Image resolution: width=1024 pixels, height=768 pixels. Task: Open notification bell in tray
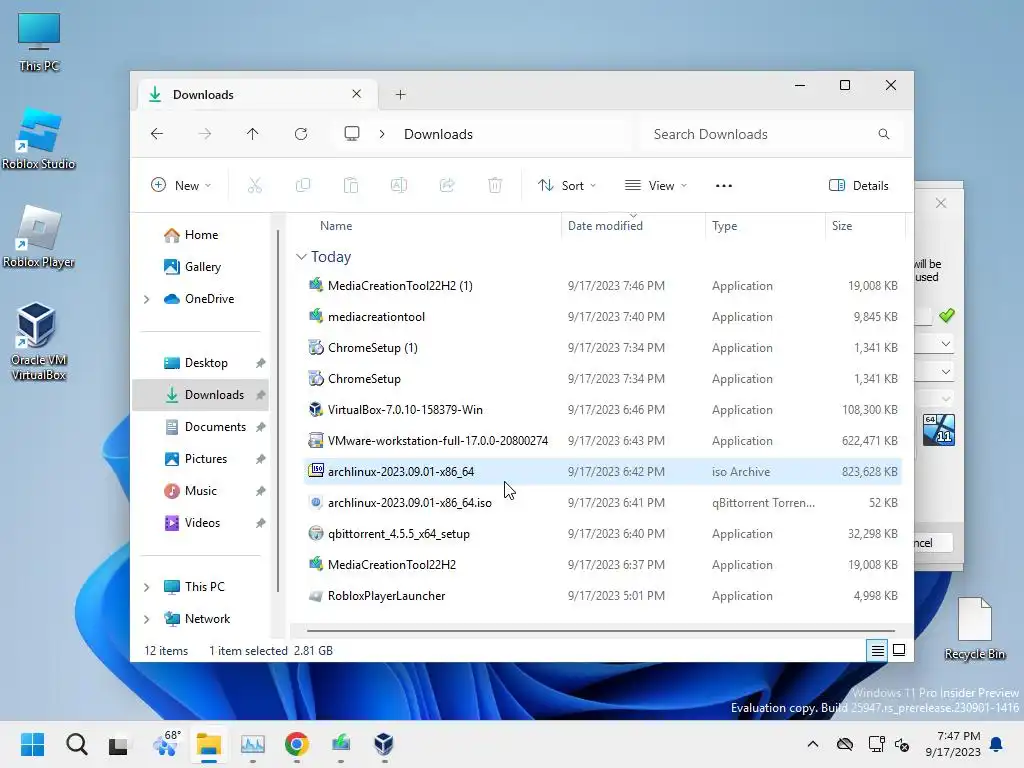[x=996, y=744]
